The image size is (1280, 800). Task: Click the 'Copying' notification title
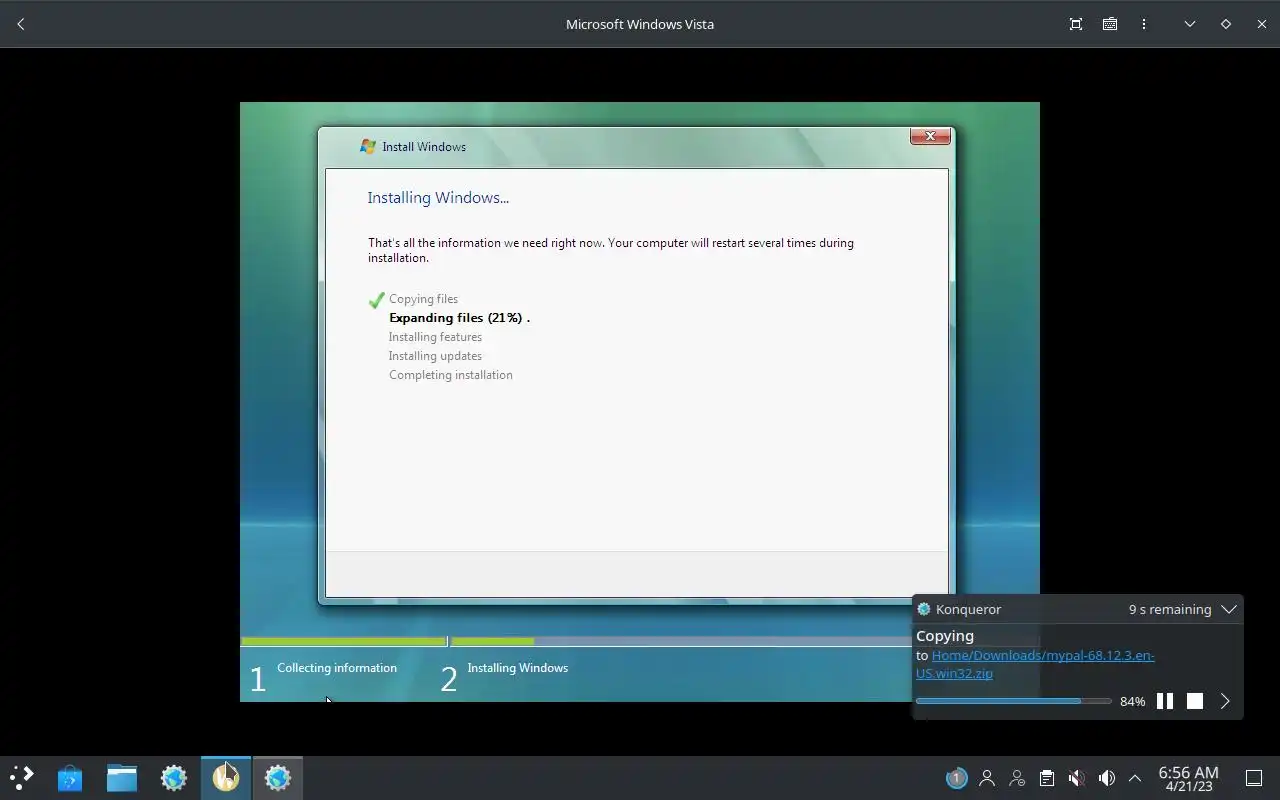(x=945, y=636)
